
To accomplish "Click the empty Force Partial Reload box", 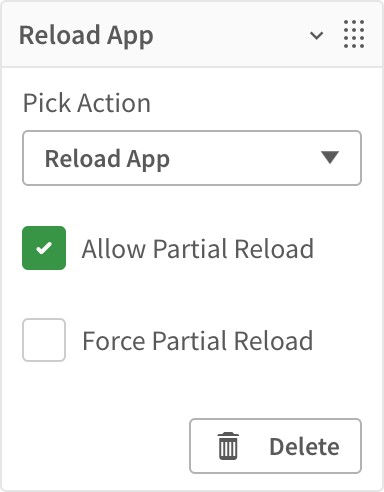I will (x=44, y=340).
